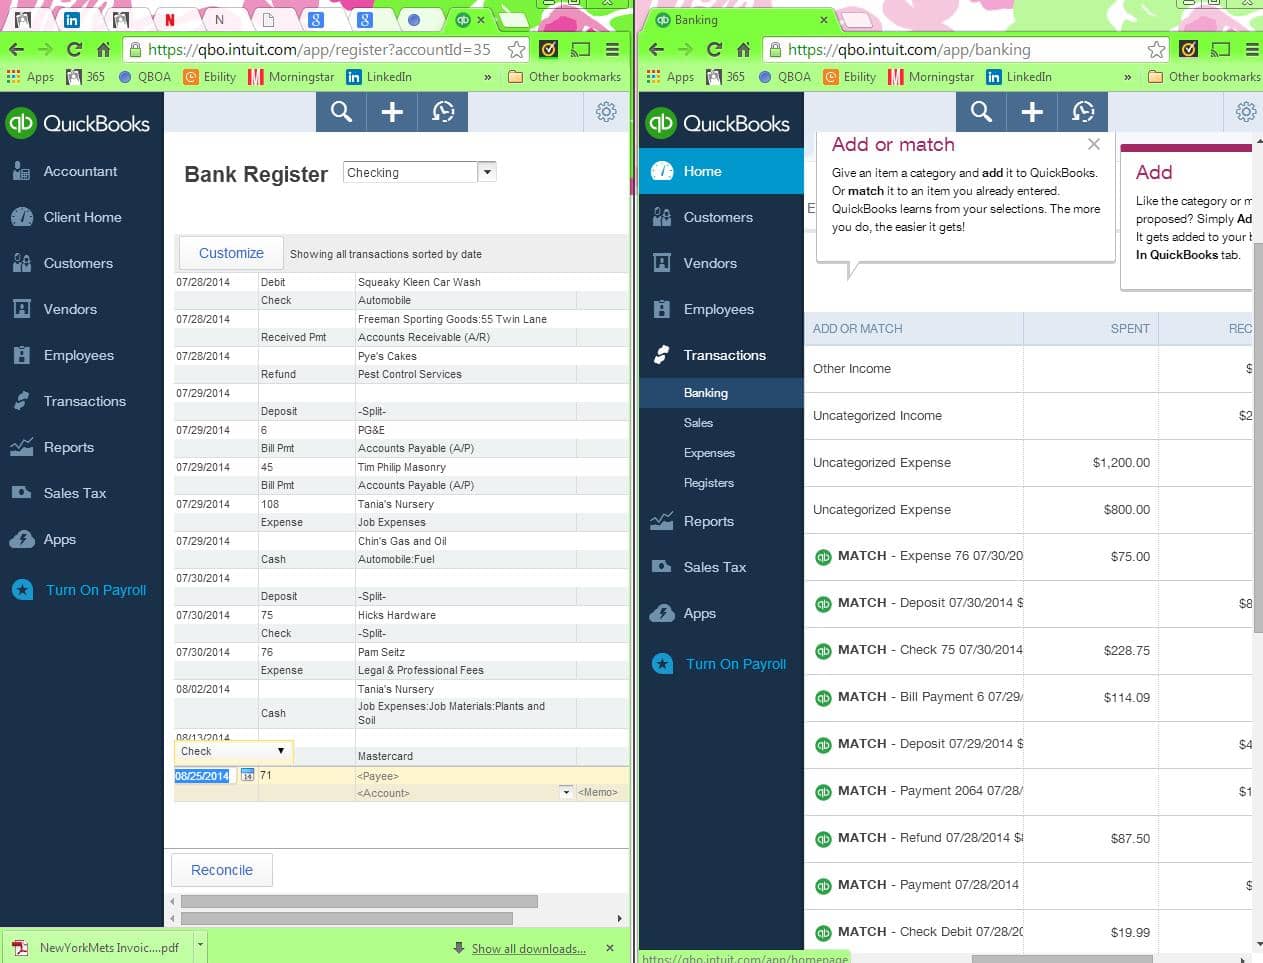Viewport: 1263px width, 963px height.
Task: Open Chrome menu in left browser window
Action: (612, 49)
